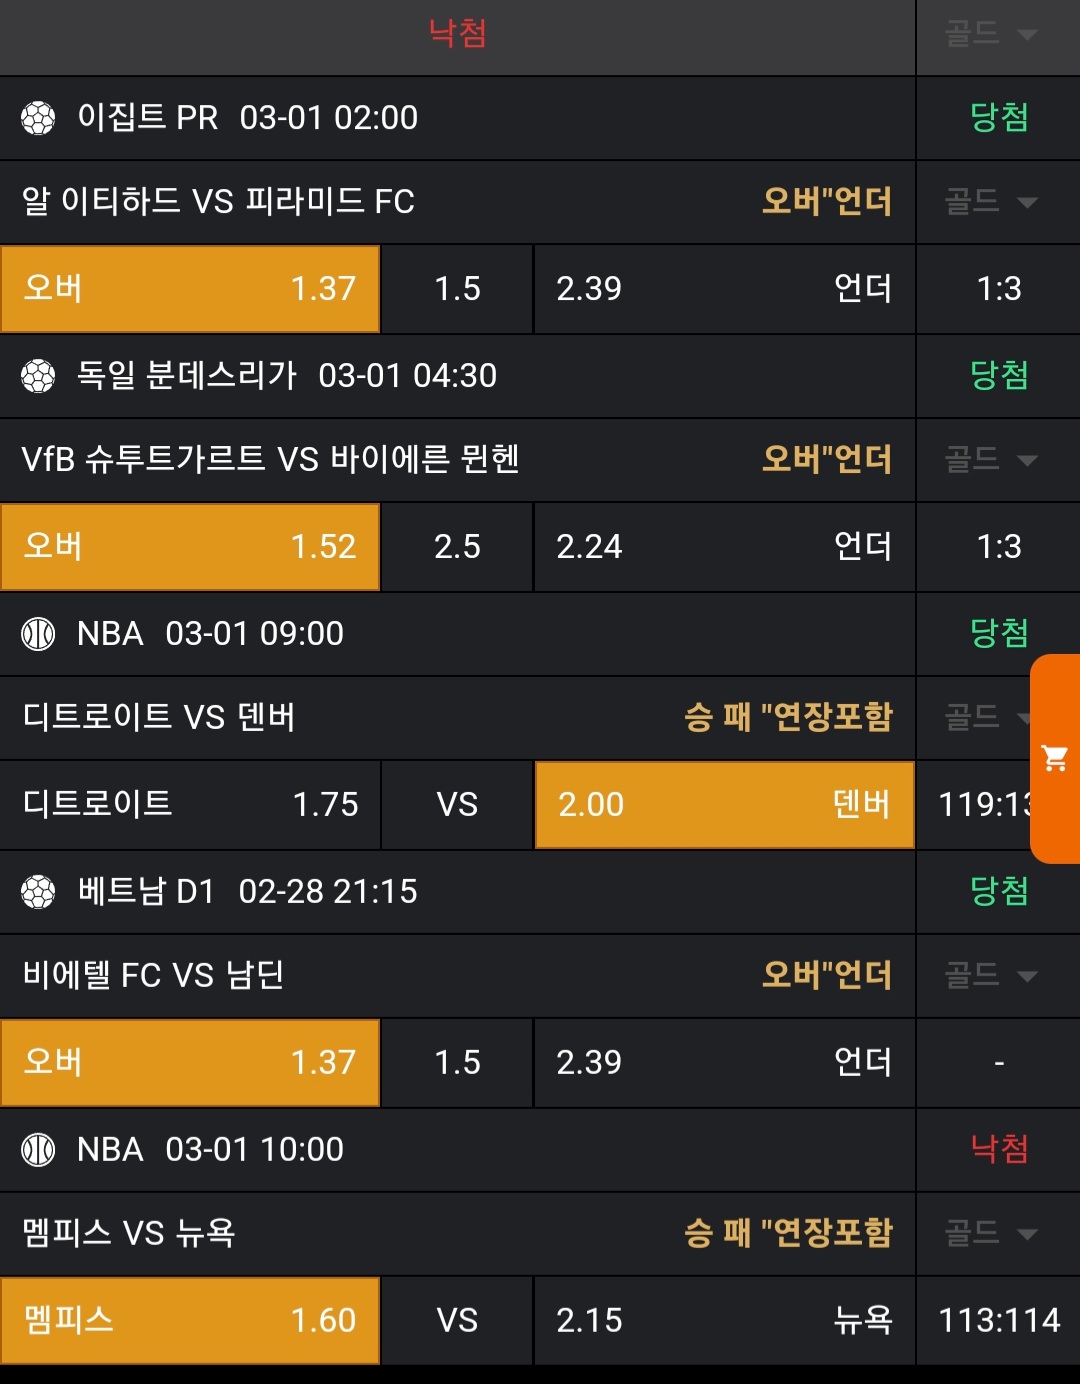Select 언더 2.24 for VfB 슈투트가르트 match
The width and height of the screenshot is (1080, 1384).
(724, 547)
